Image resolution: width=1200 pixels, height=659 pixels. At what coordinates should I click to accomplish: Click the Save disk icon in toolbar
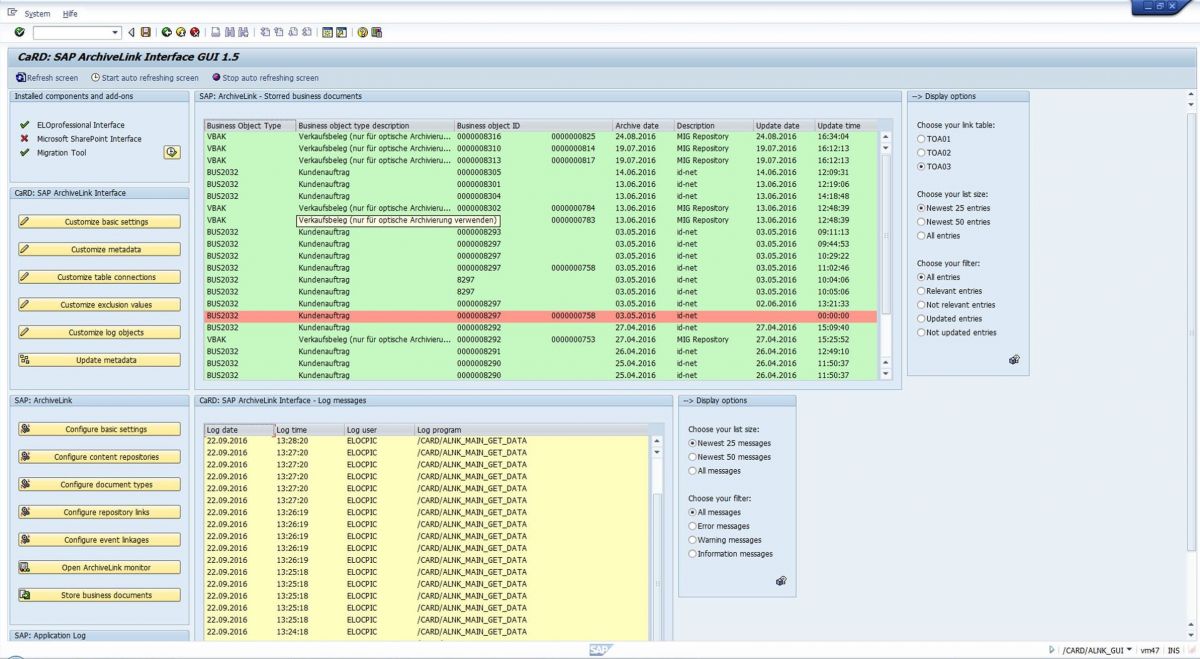(146, 33)
